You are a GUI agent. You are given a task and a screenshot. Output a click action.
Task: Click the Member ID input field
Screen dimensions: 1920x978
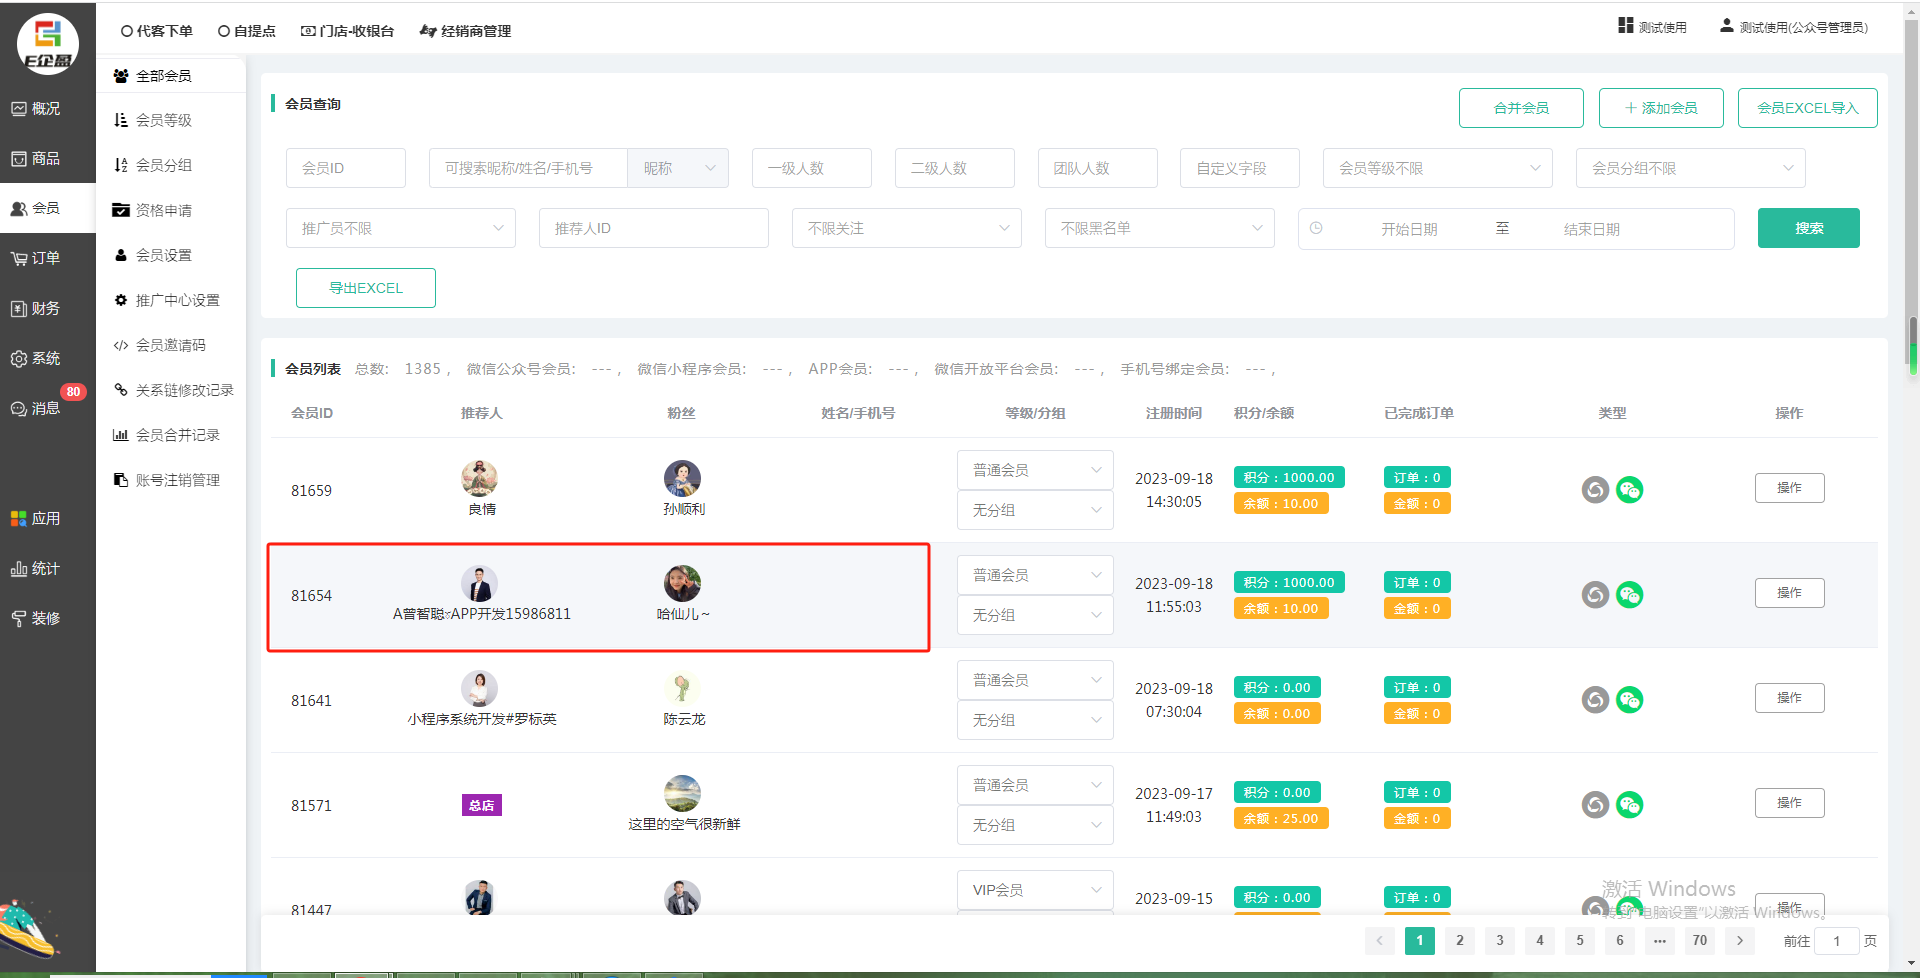[x=345, y=168]
